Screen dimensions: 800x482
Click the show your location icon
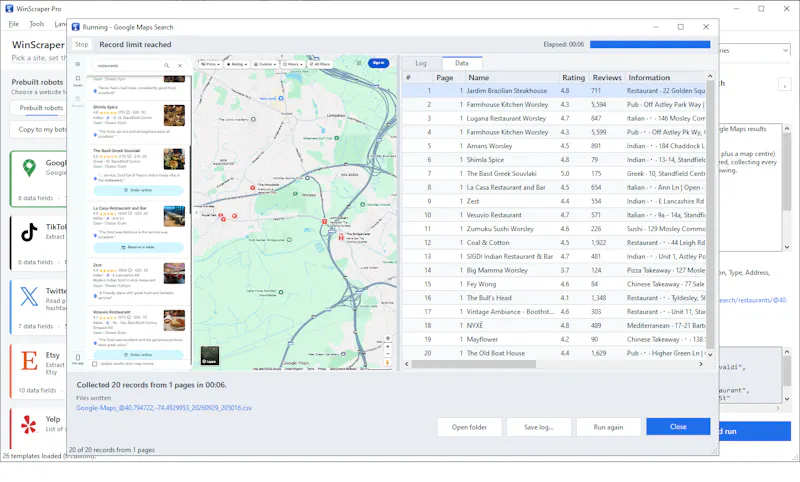388,338
